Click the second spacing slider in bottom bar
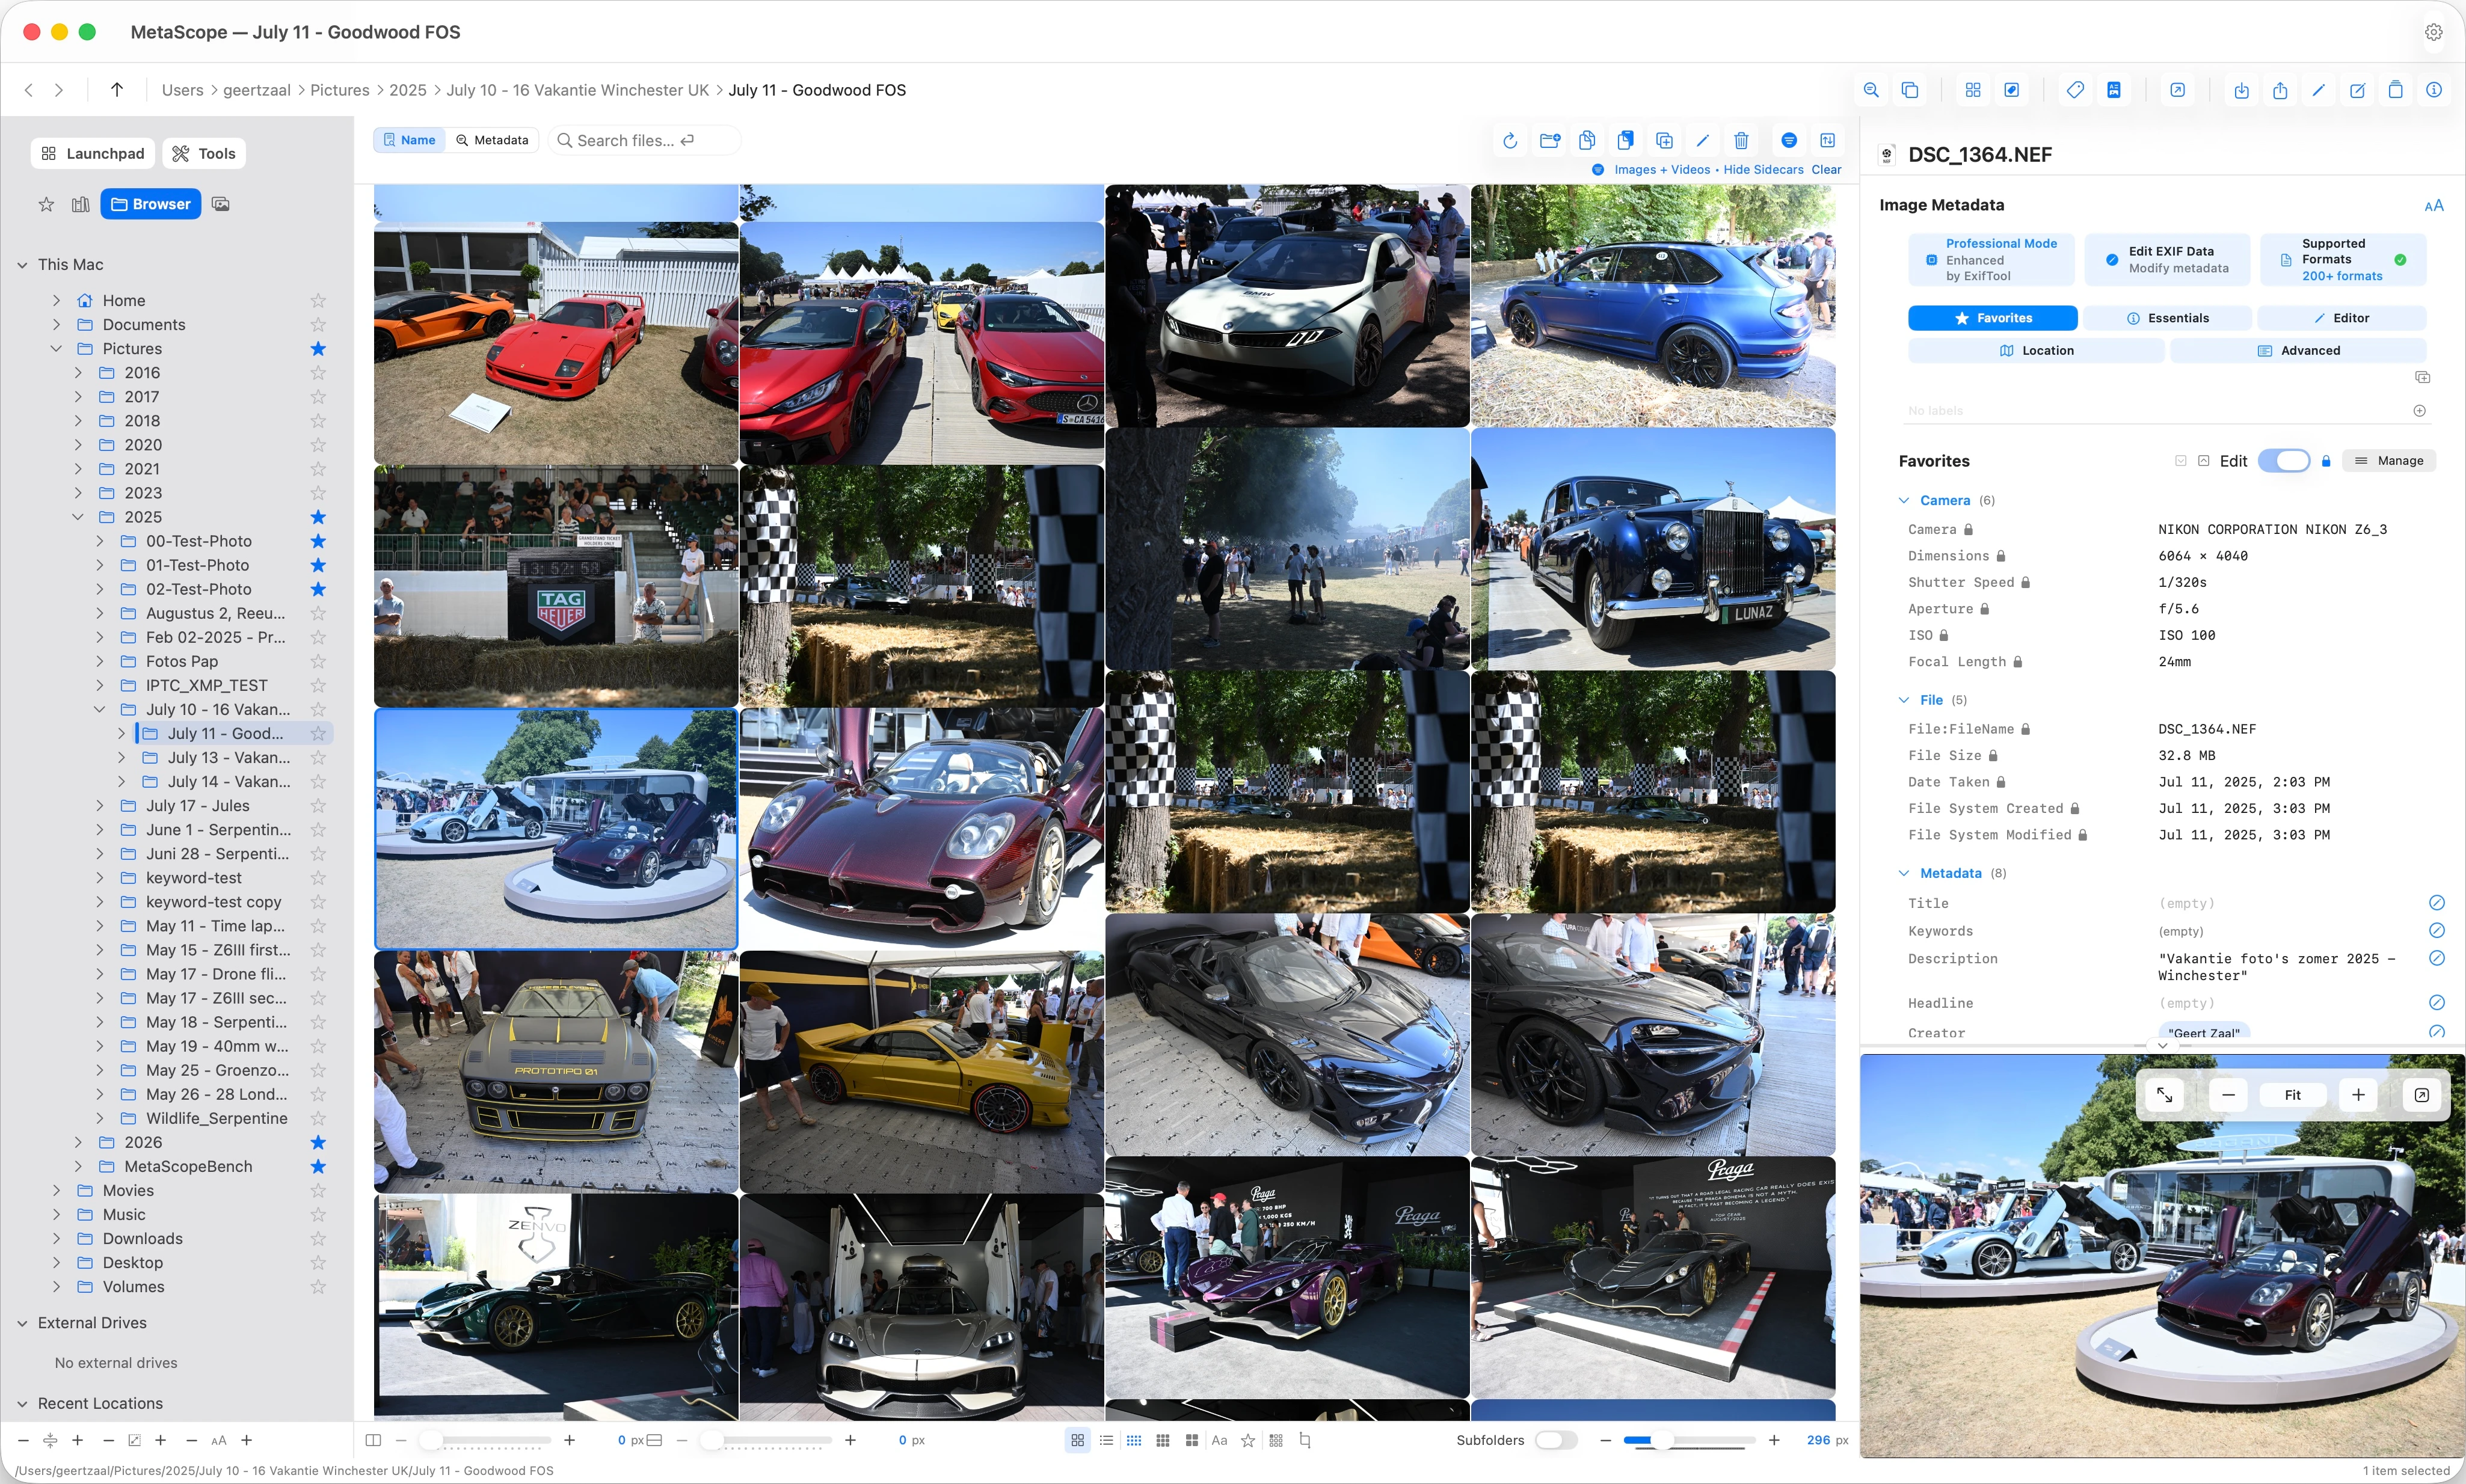Viewport: 2466px width, 1484px height. pos(766,1440)
